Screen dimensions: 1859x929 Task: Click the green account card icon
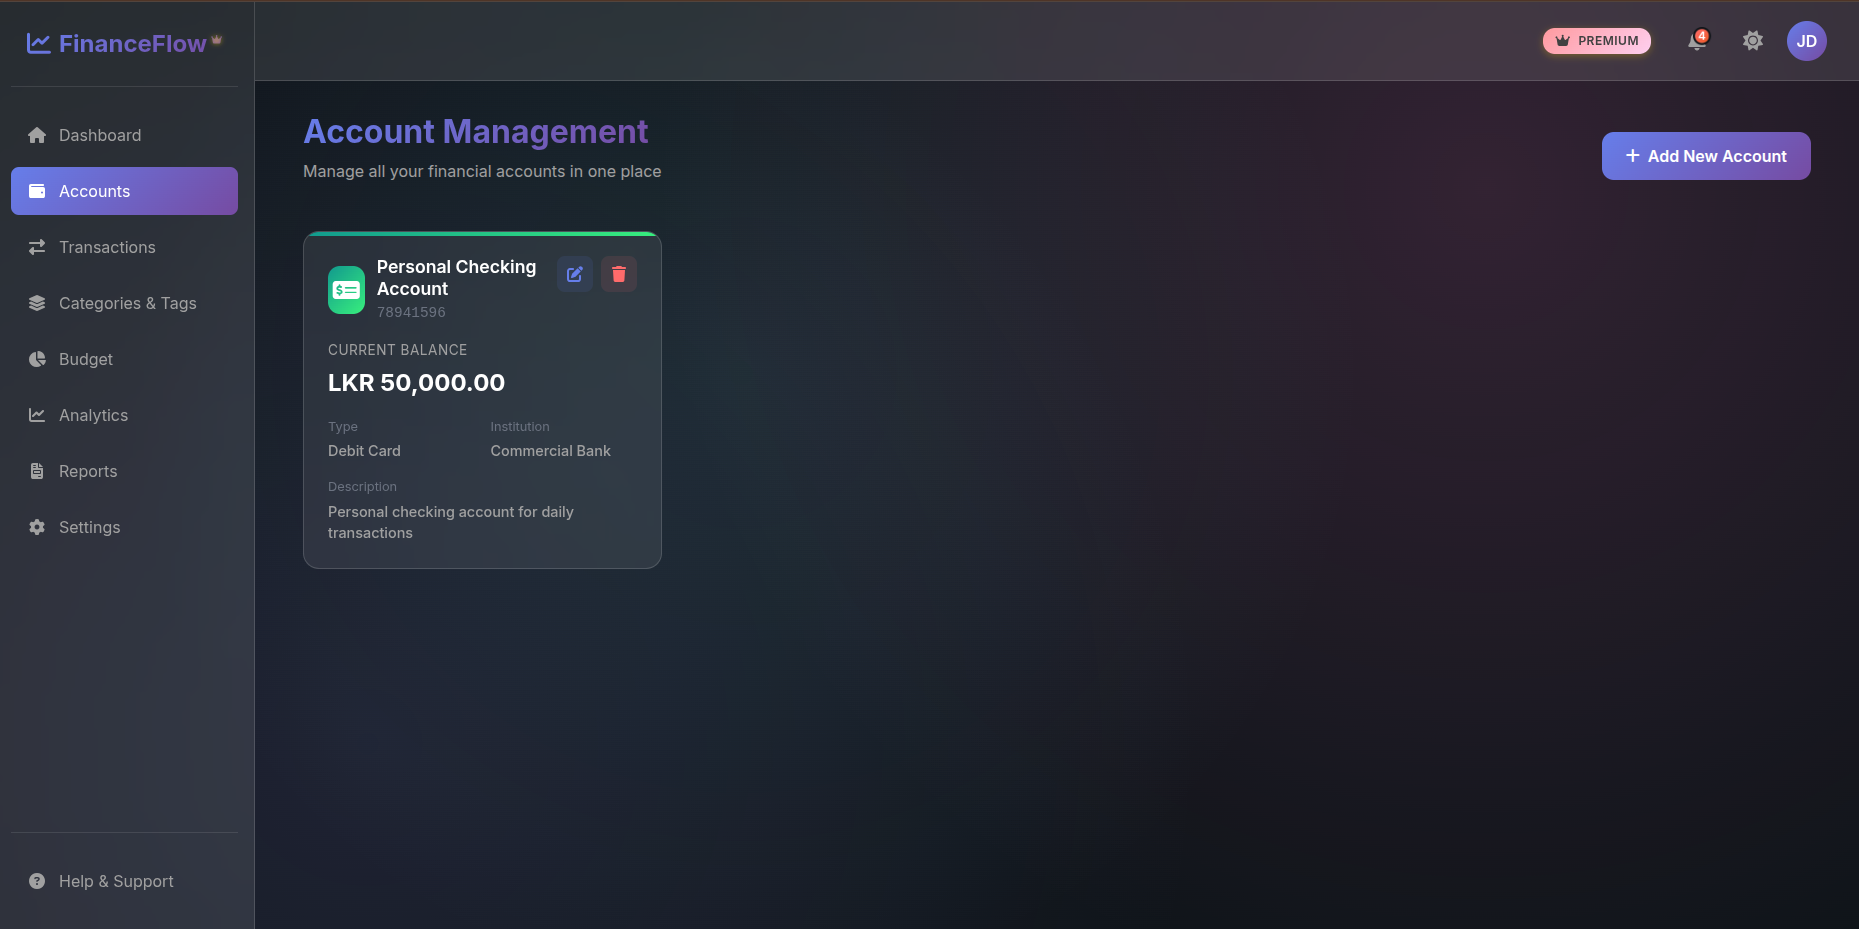pyautogui.click(x=346, y=290)
